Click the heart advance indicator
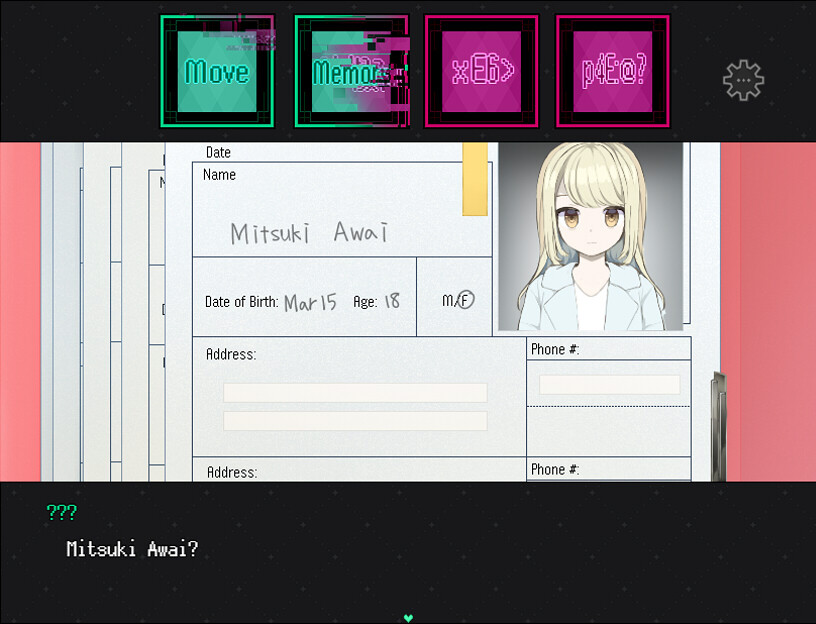The width and height of the screenshot is (816, 624). (408, 616)
